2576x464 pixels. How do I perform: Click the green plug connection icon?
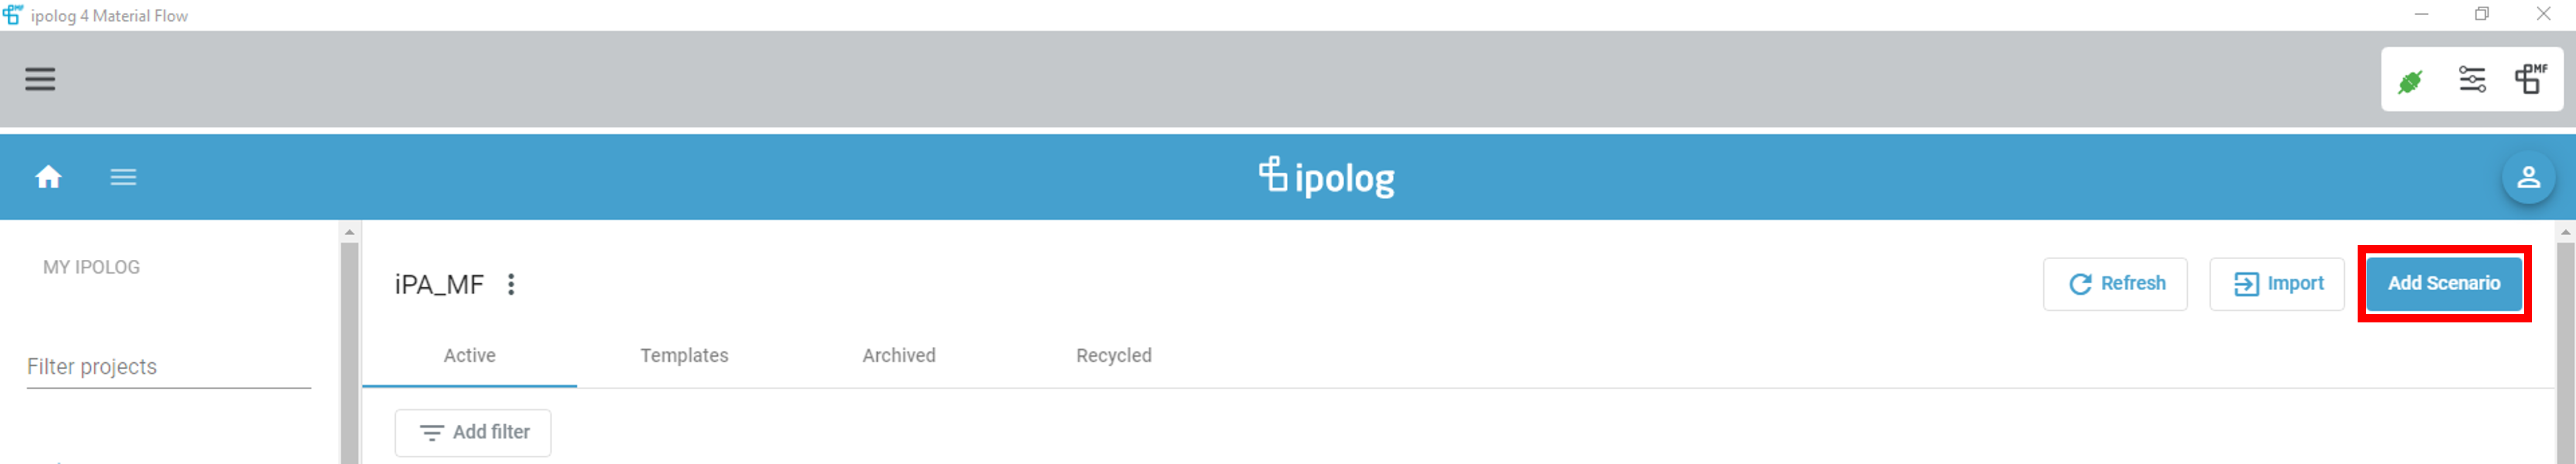[x=2410, y=81]
